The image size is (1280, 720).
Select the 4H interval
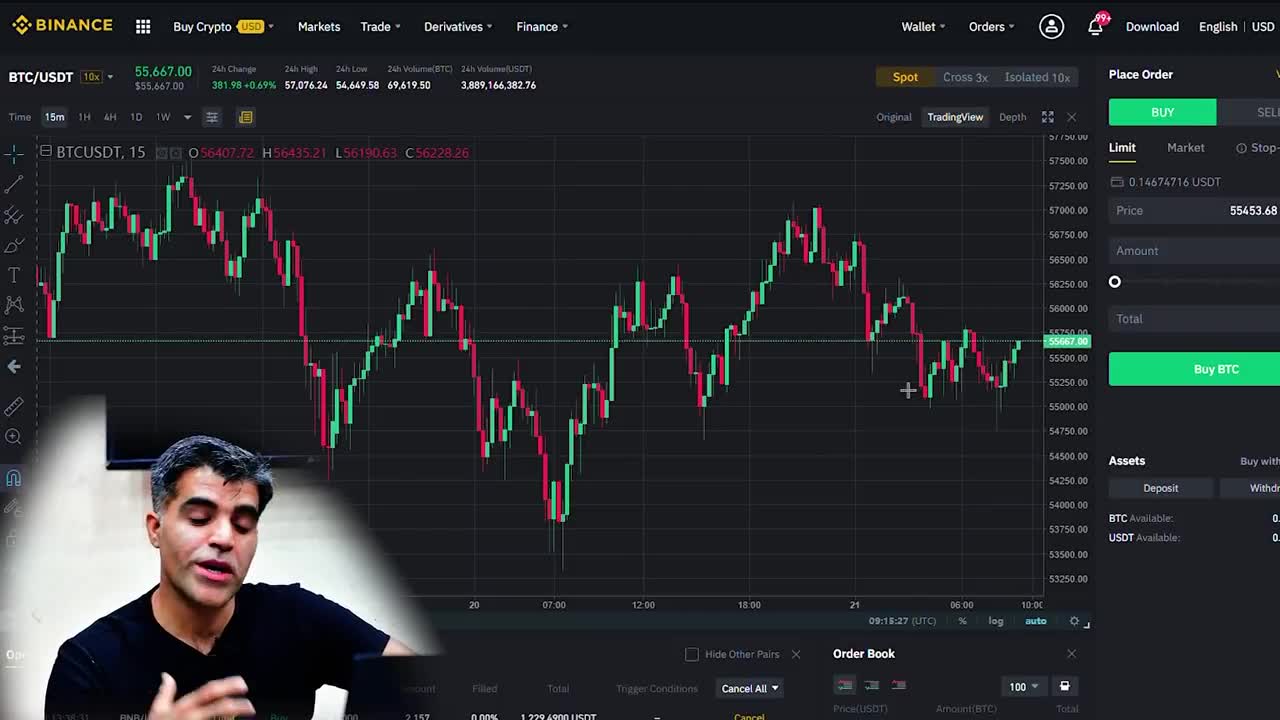point(110,117)
